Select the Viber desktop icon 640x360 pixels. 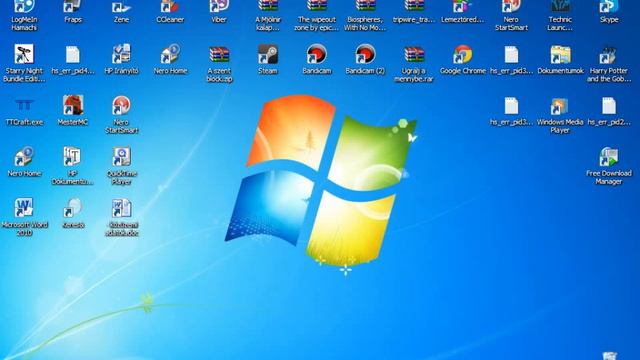[x=219, y=11]
